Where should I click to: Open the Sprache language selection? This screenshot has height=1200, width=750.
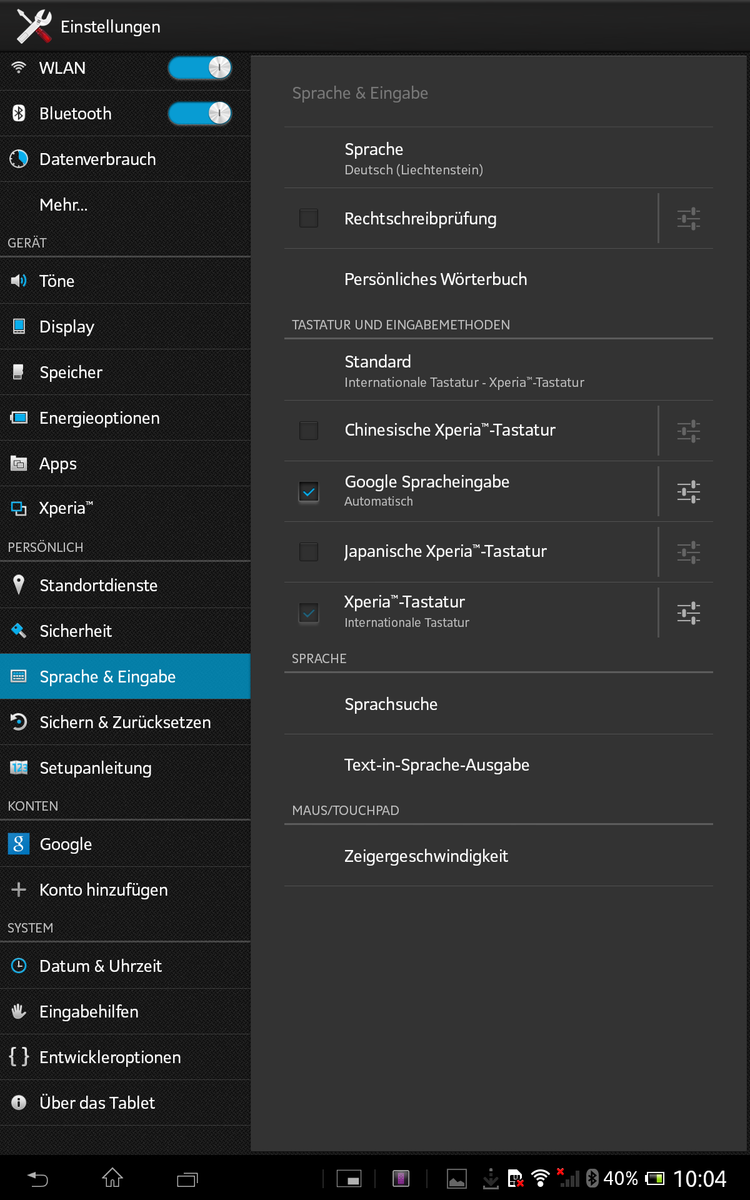[x=498, y=158]
